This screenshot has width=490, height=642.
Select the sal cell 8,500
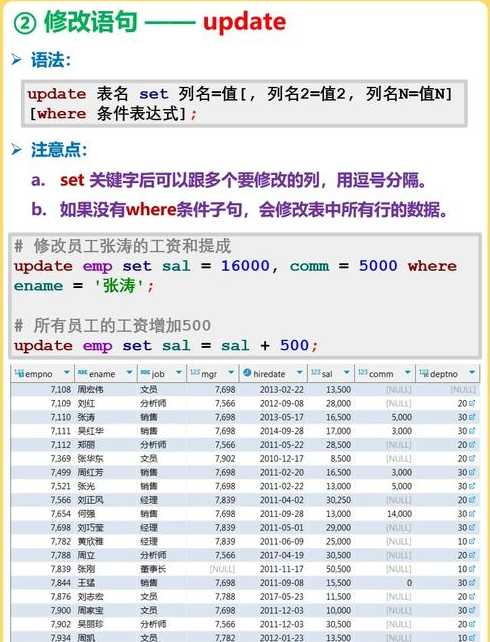point(341,459)
